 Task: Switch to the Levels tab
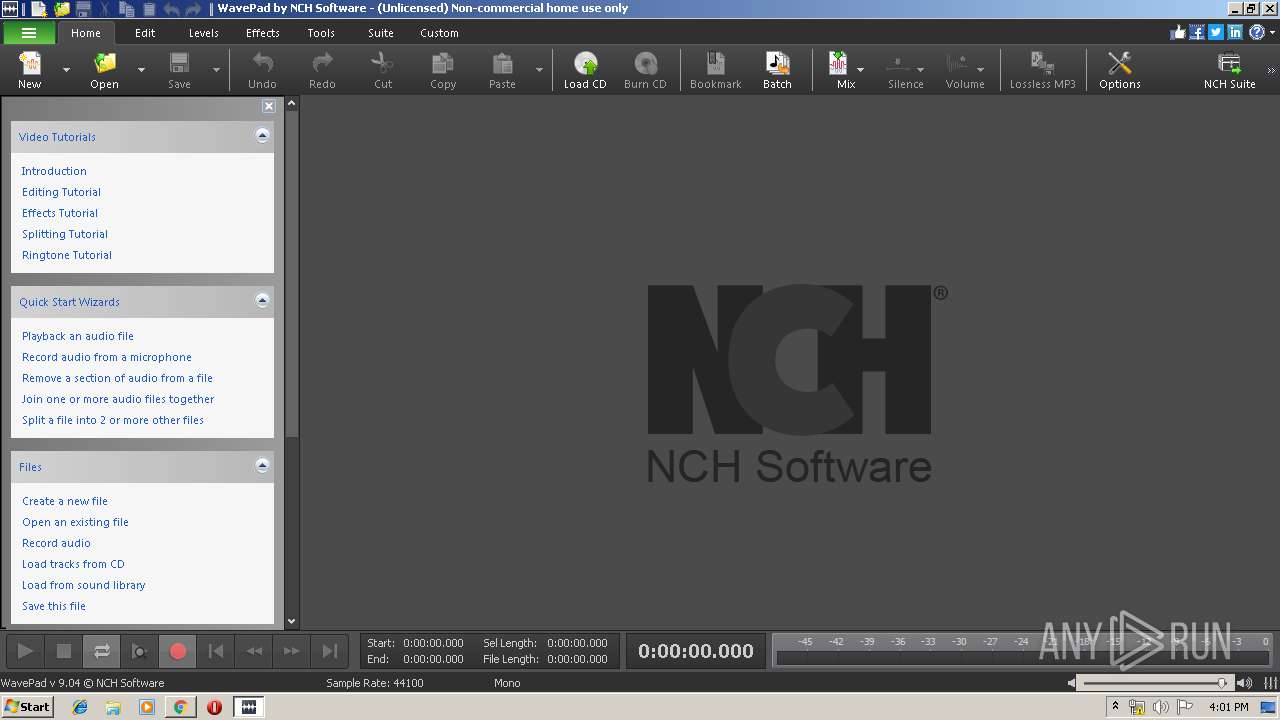click(203, 33)
